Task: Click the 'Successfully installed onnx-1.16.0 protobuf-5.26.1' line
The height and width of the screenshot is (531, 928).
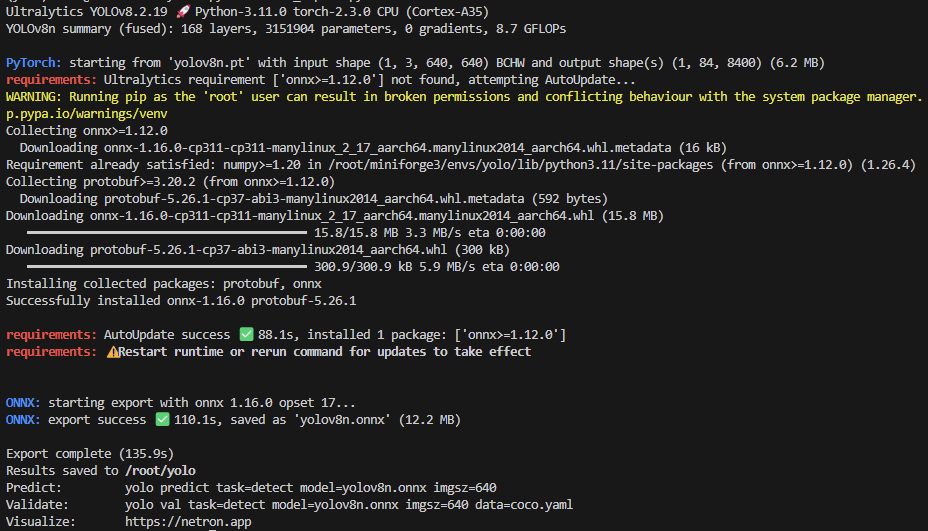Action: click(x=181, y=301)
